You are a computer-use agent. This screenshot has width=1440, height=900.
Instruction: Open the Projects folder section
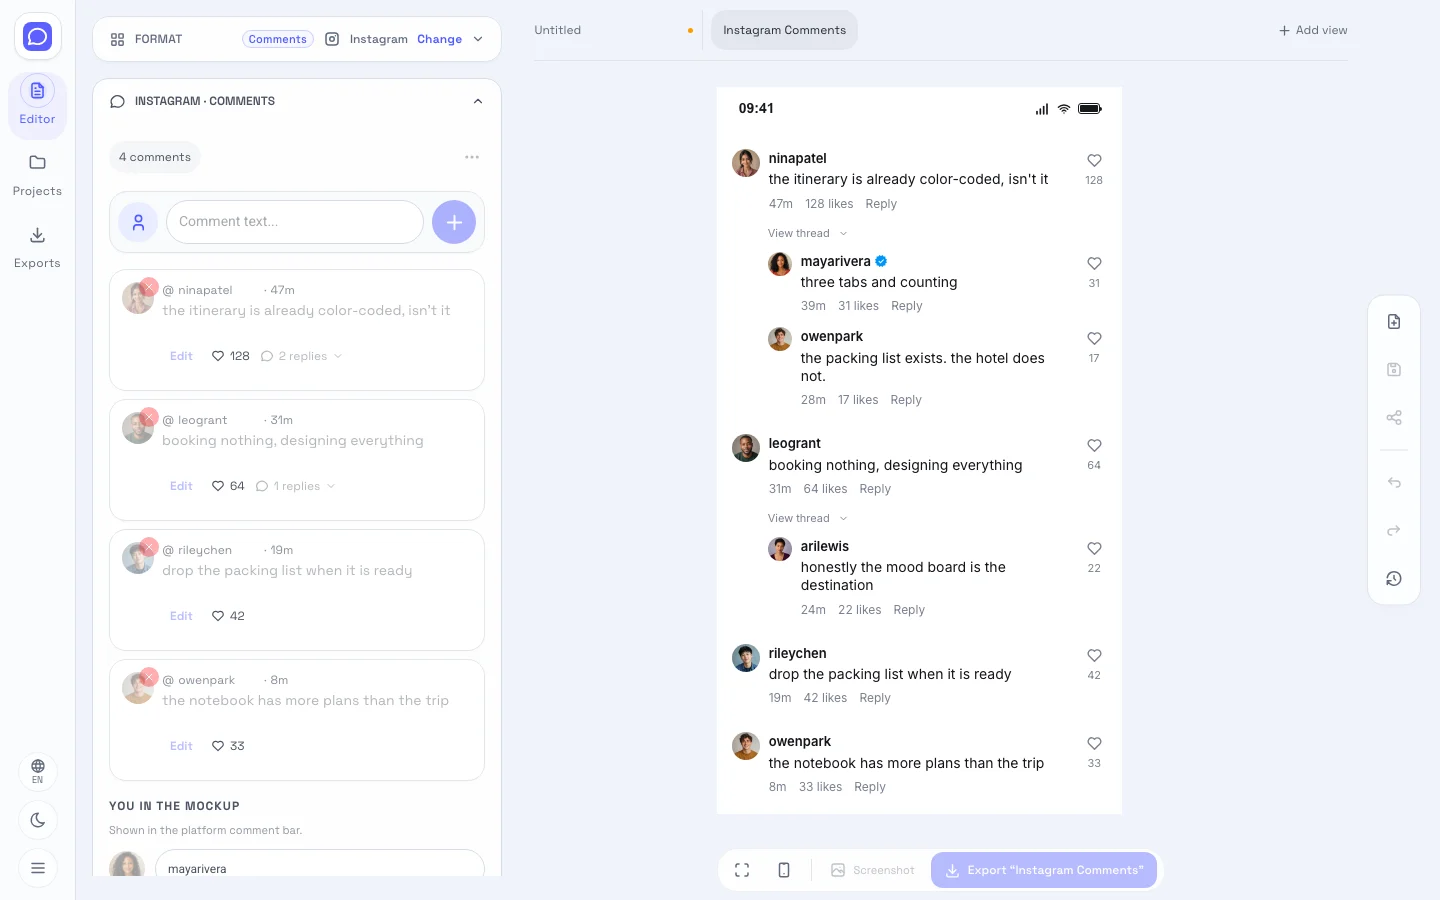(37, 175)
